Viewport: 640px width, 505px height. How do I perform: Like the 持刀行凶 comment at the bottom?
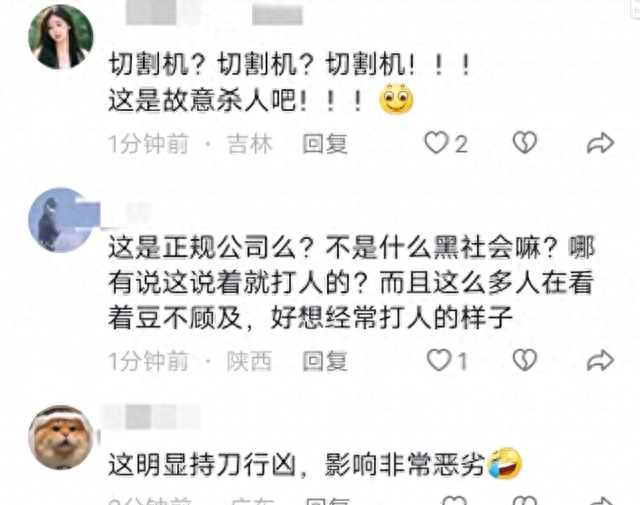[x=454, y=501]
